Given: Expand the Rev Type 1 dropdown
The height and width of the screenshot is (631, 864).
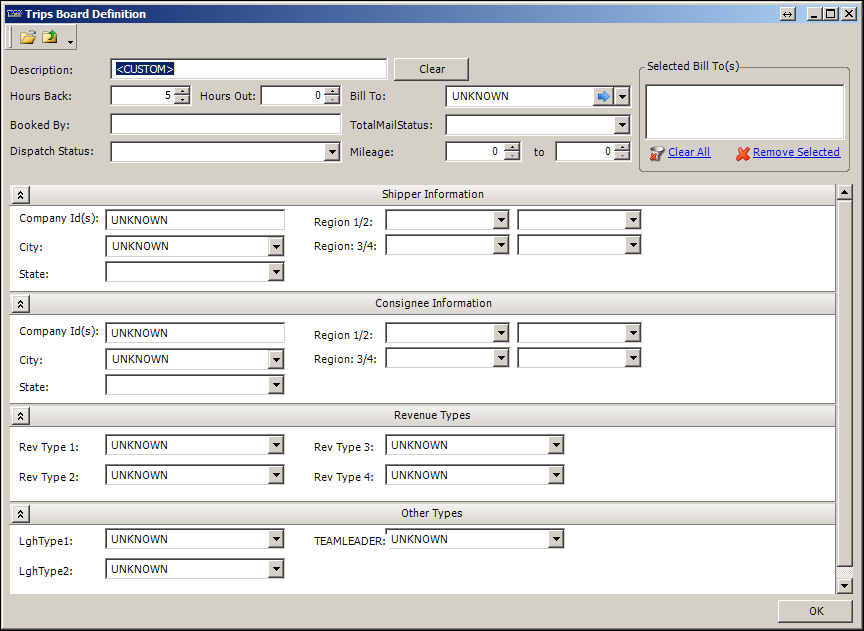Looking at the screenshot, I should (x=276, y=446).
